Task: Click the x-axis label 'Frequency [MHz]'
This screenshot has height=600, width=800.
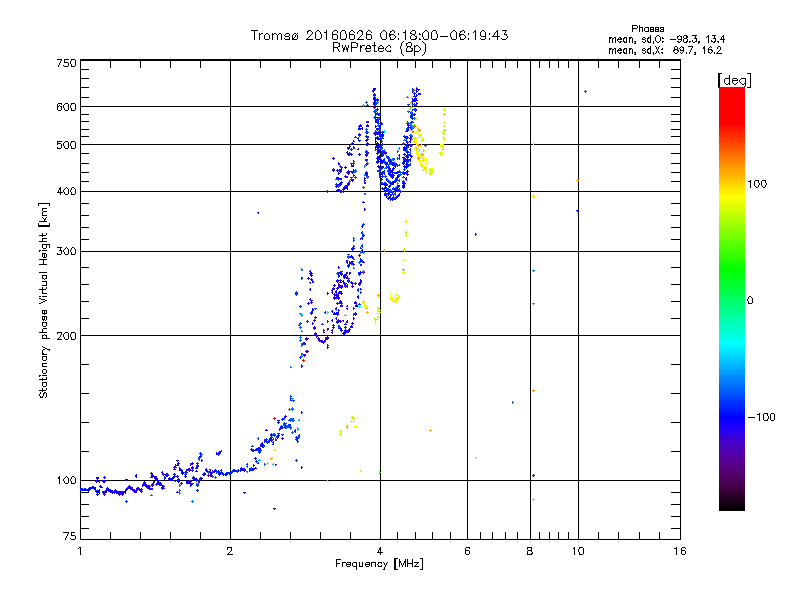Action: pyautogui.click(x=379, y=564)
